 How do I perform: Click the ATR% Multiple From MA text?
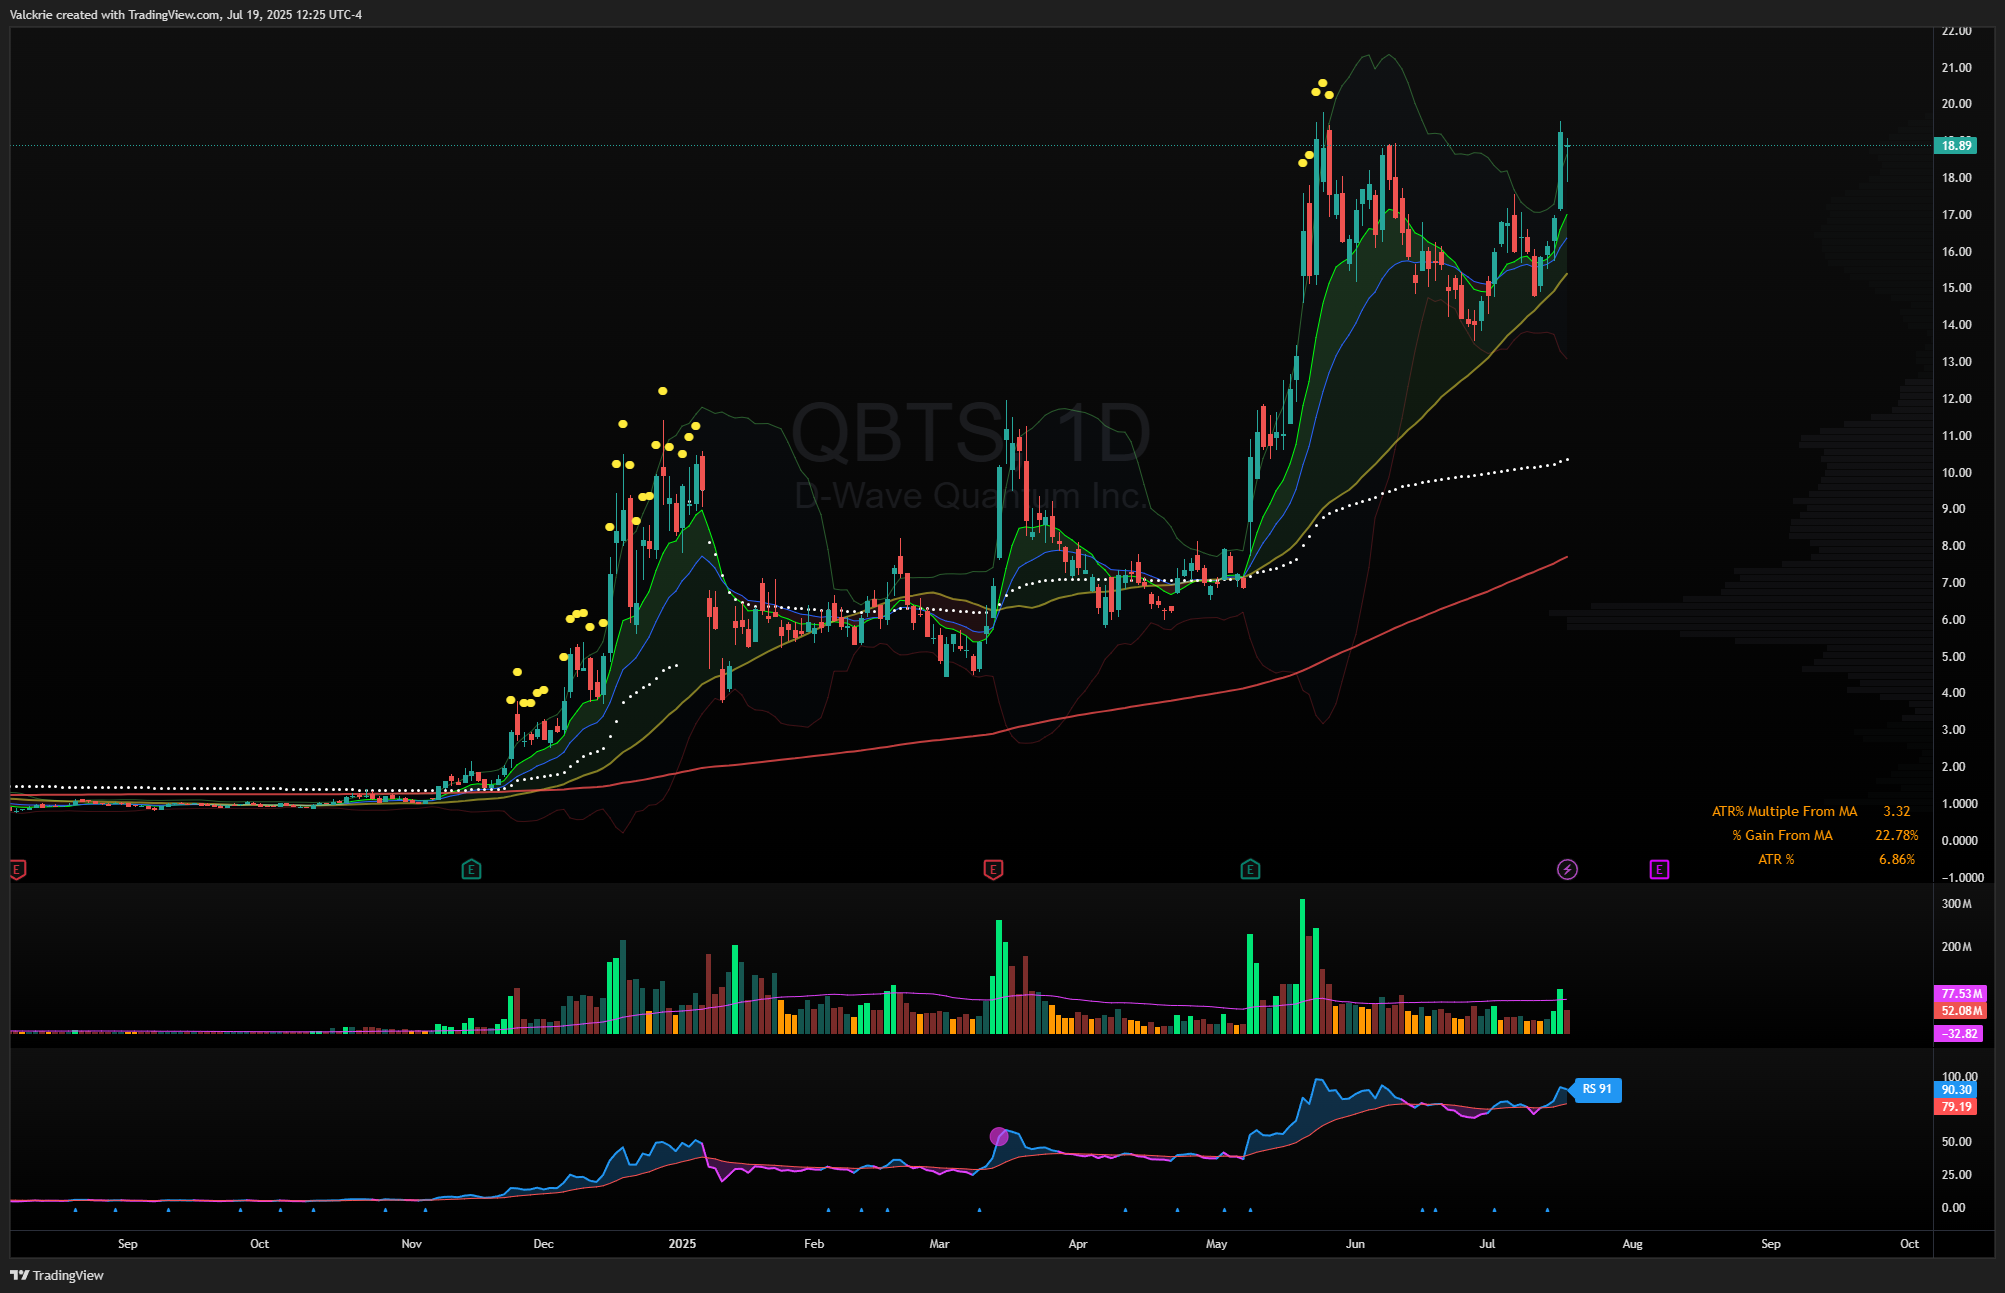click(1784, 811)
